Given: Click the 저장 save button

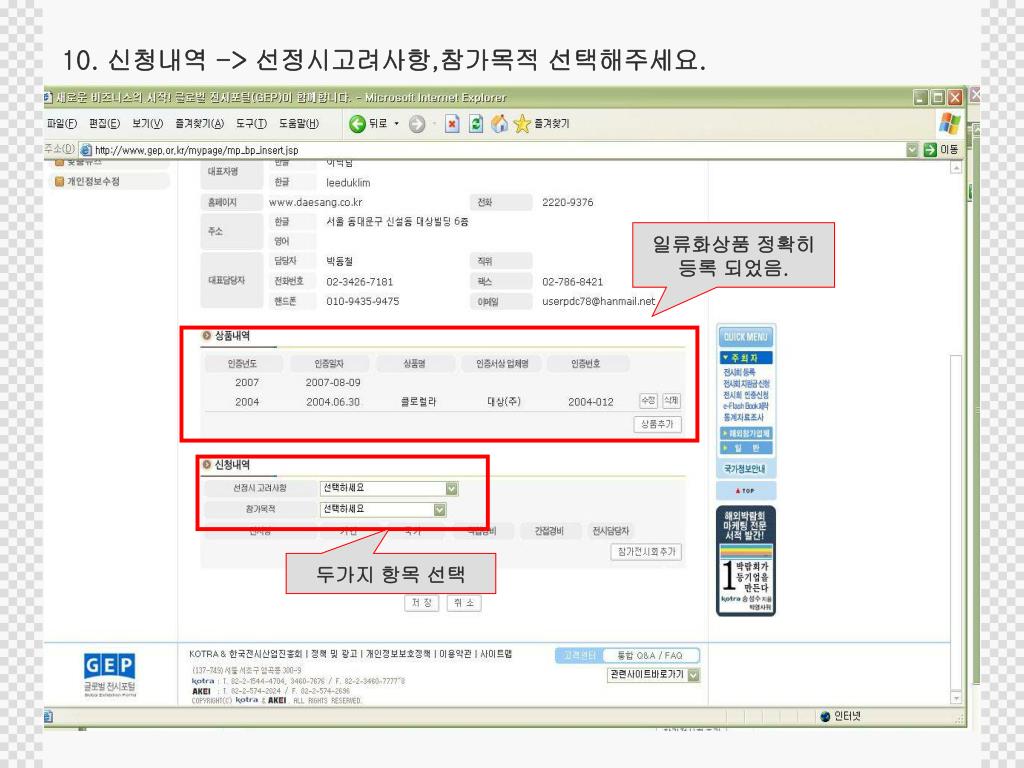Looking at the screenshot, I should tap(422, 603).
